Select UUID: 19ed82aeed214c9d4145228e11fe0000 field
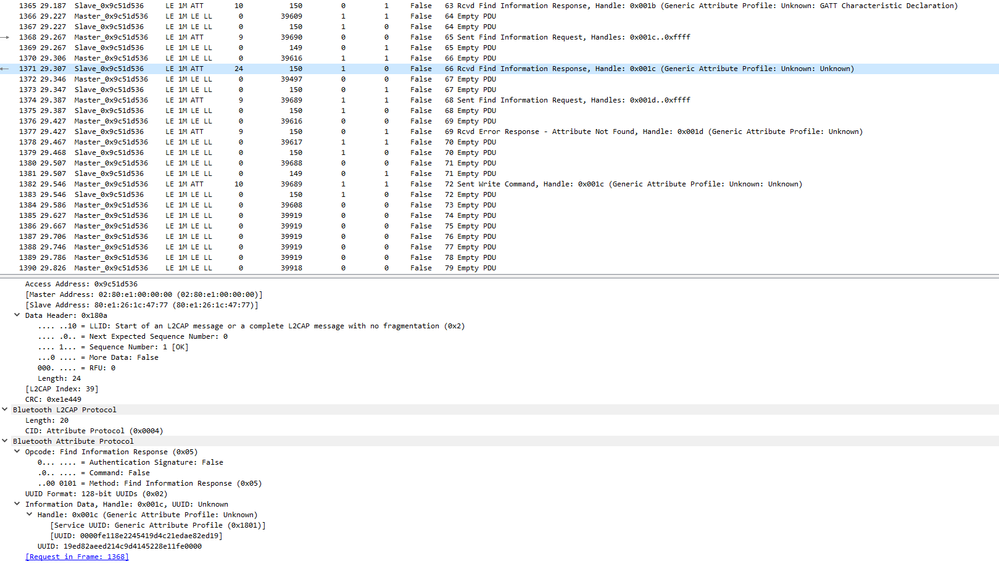The image size is (999, 566). (119, 546)
